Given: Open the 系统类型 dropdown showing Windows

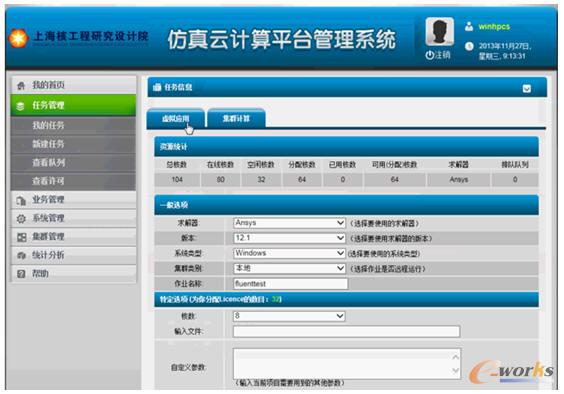Looking at the screenshot, I should 289,253.
